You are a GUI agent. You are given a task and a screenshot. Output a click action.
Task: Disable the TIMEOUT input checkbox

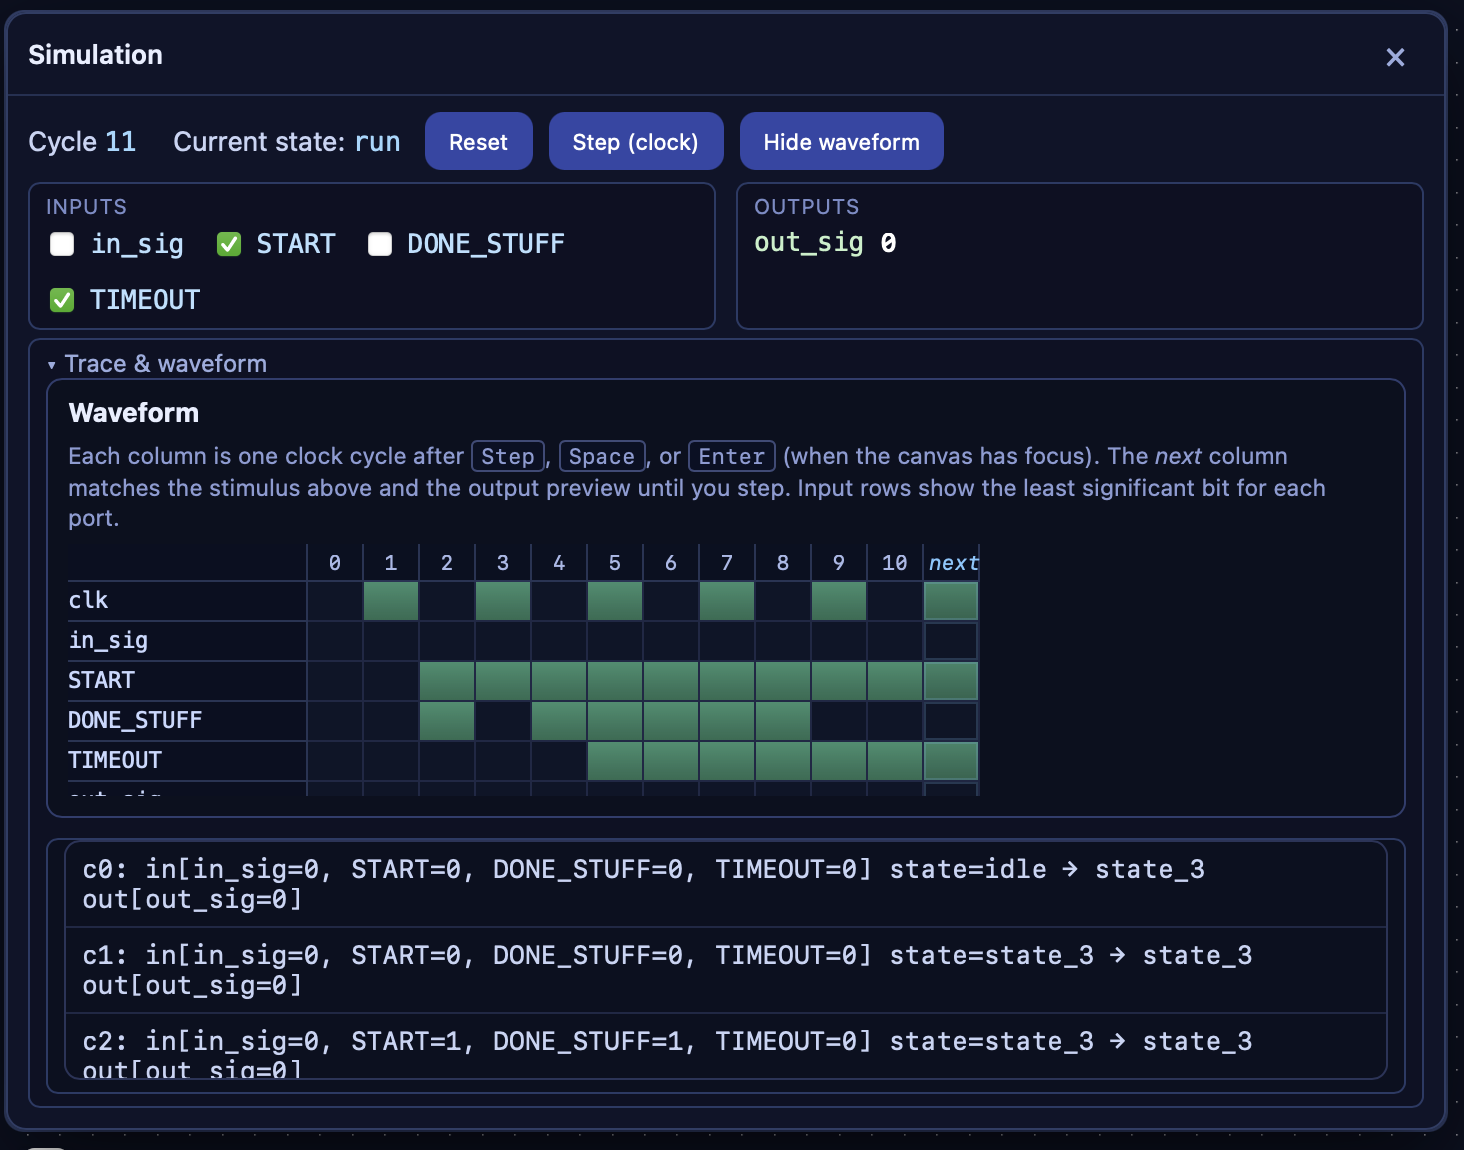pos(62,300)
